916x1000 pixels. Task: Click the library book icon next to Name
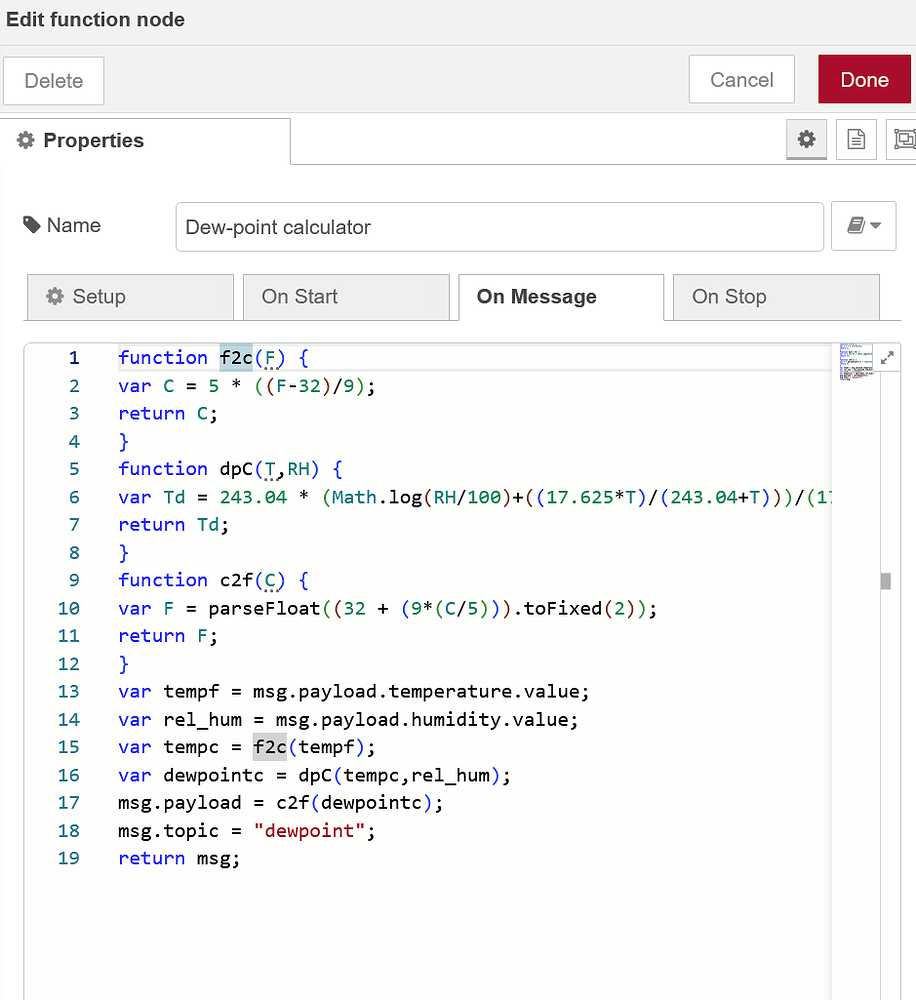(857, 225)
